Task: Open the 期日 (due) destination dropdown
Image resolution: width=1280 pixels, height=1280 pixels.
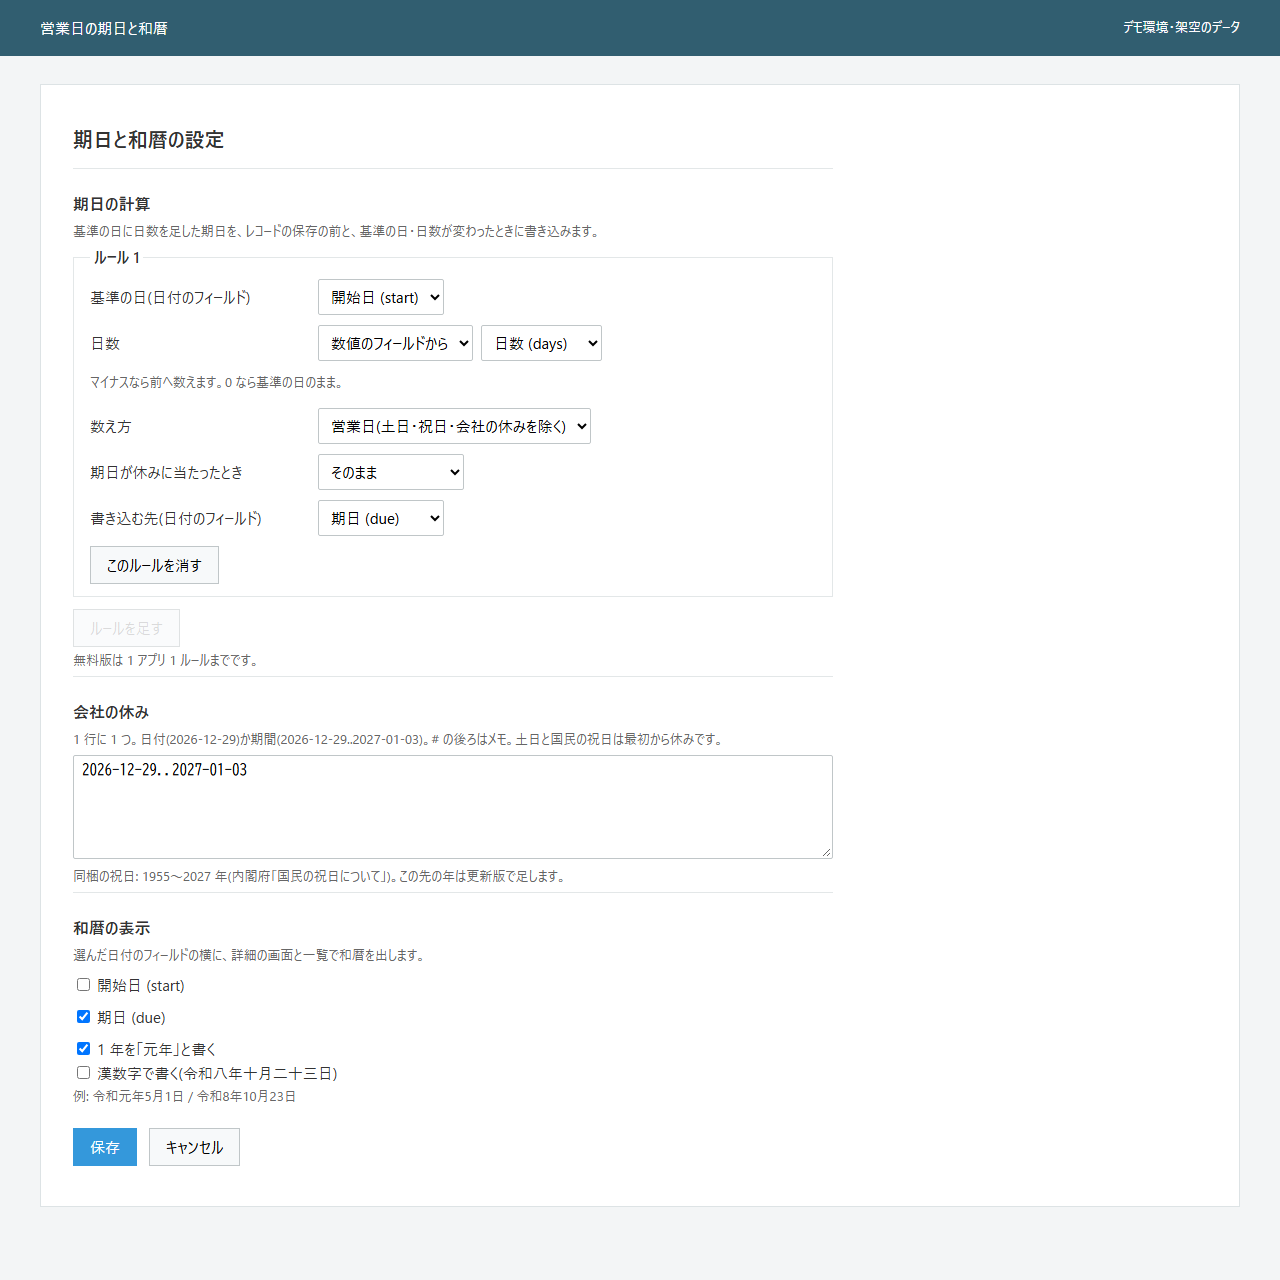Action: (x=381, y=518)
